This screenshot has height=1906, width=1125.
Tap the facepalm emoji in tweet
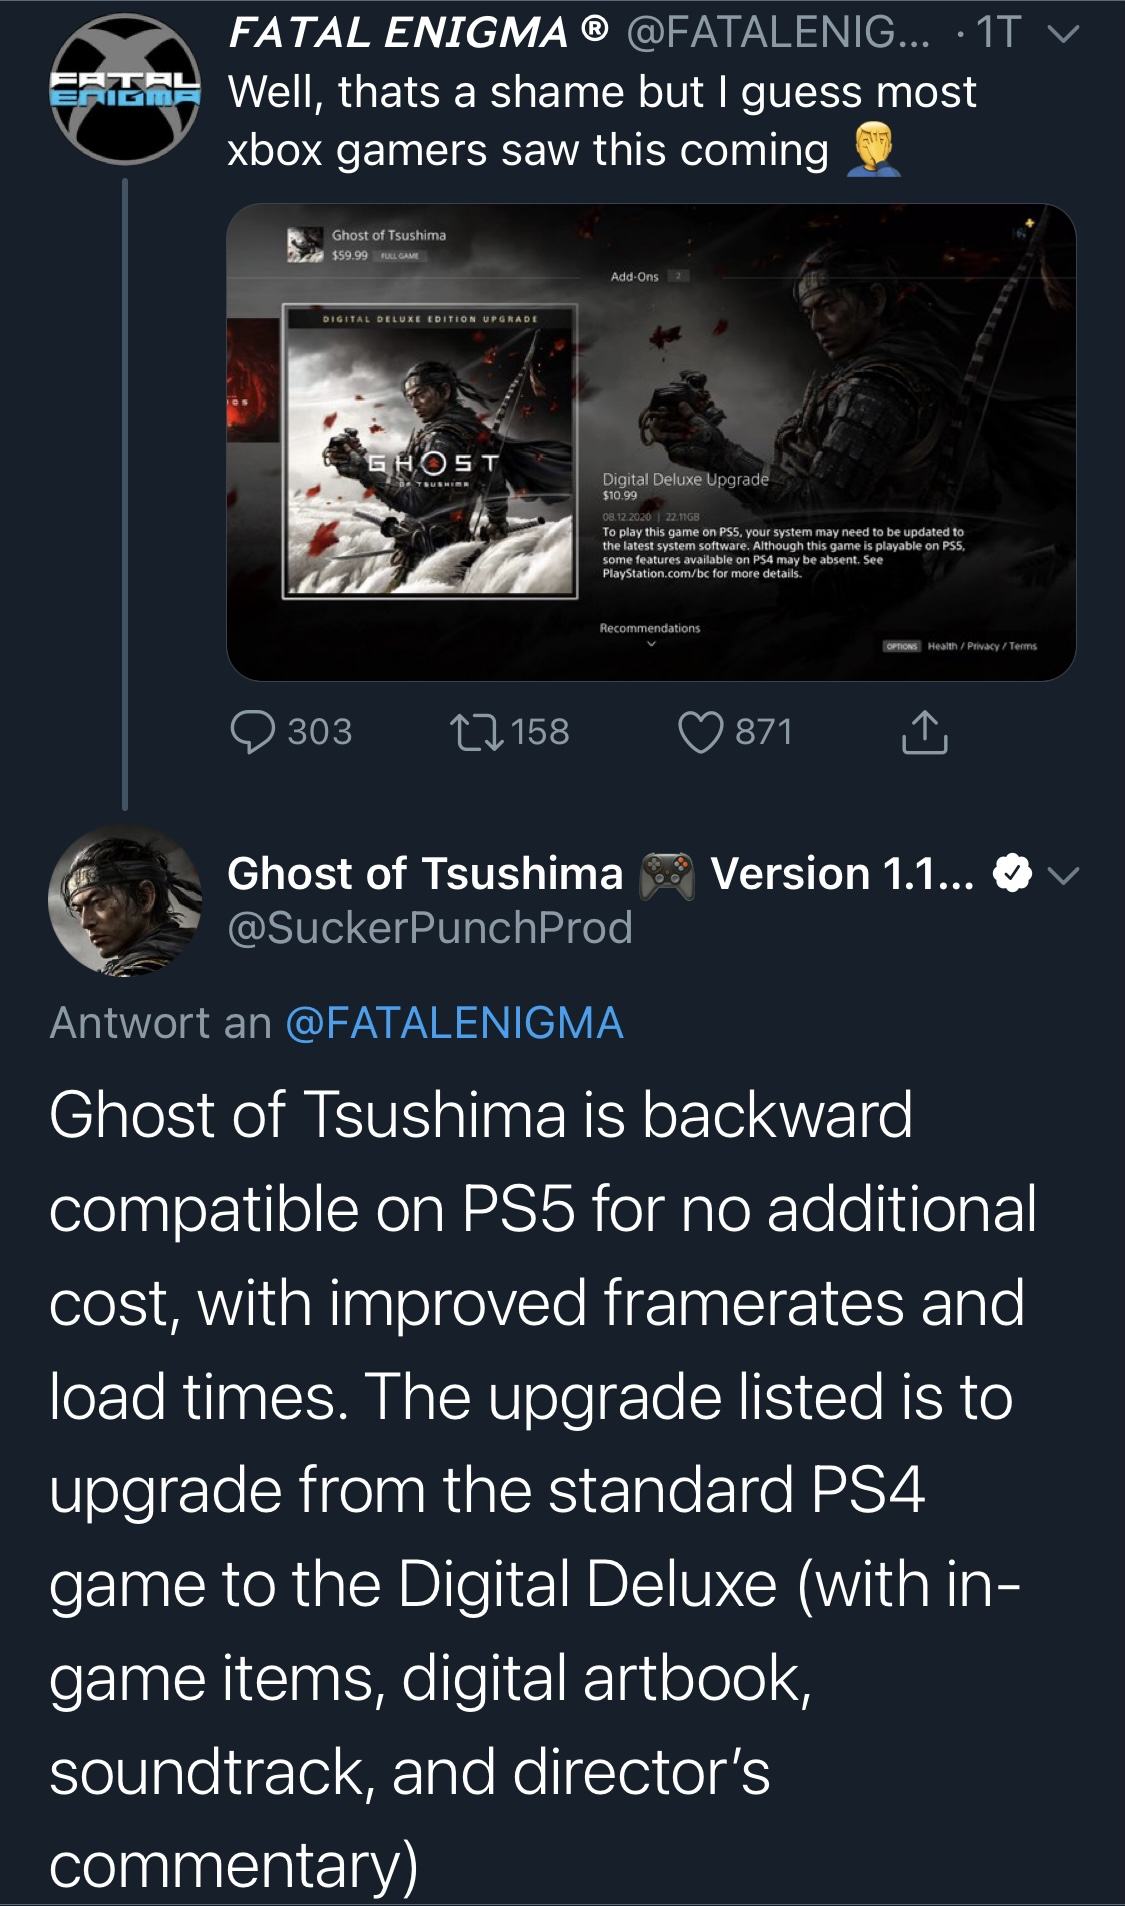click(x=874, y=150)
